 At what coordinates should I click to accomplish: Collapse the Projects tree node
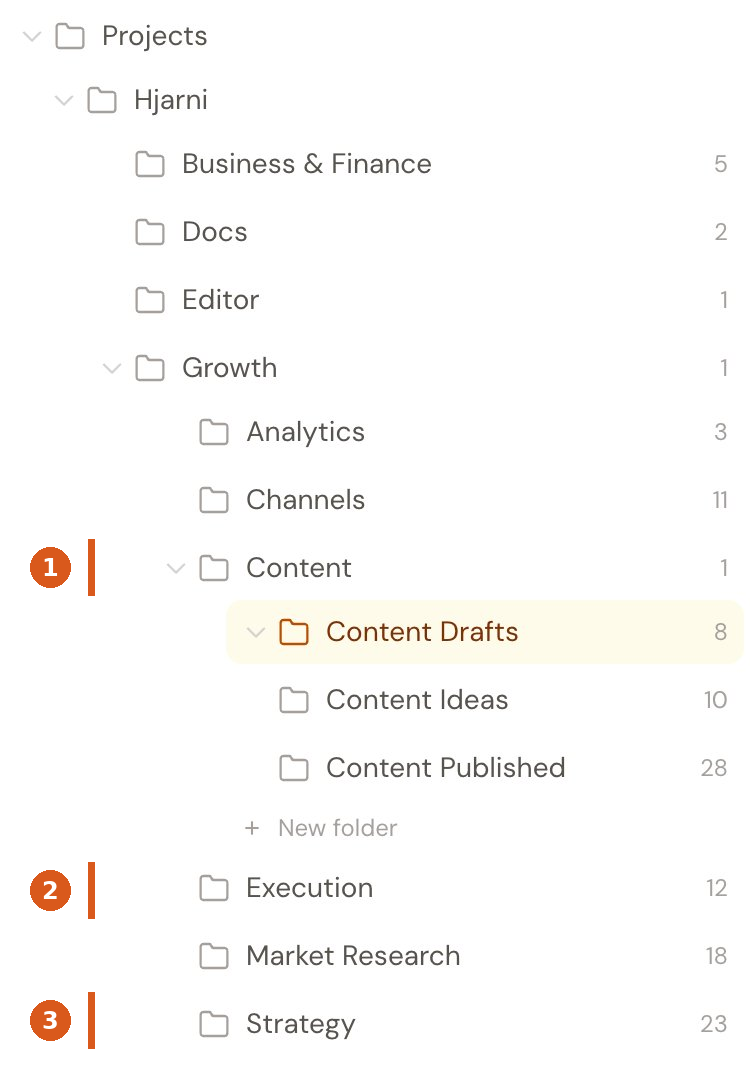(31, 36)
